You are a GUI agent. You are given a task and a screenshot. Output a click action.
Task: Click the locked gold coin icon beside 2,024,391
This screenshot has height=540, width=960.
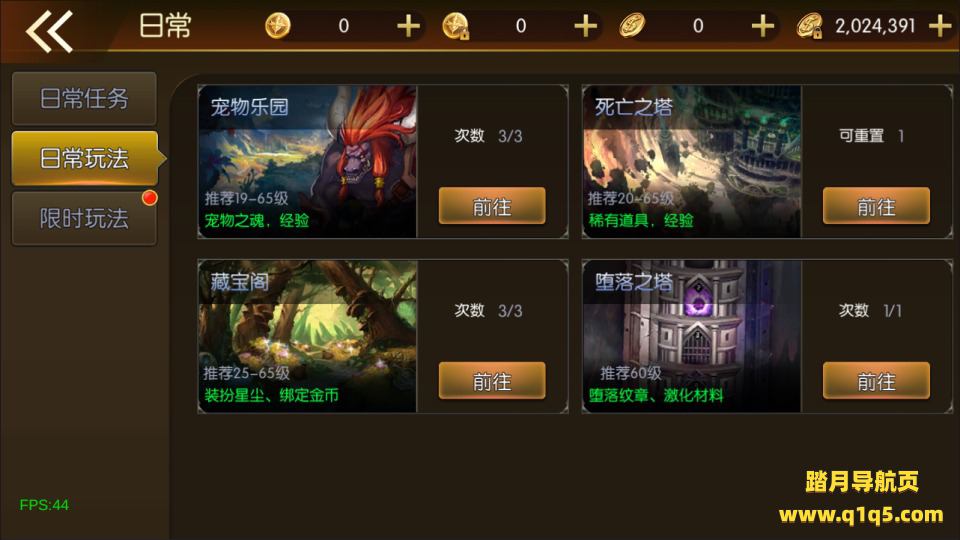point(809,26)
